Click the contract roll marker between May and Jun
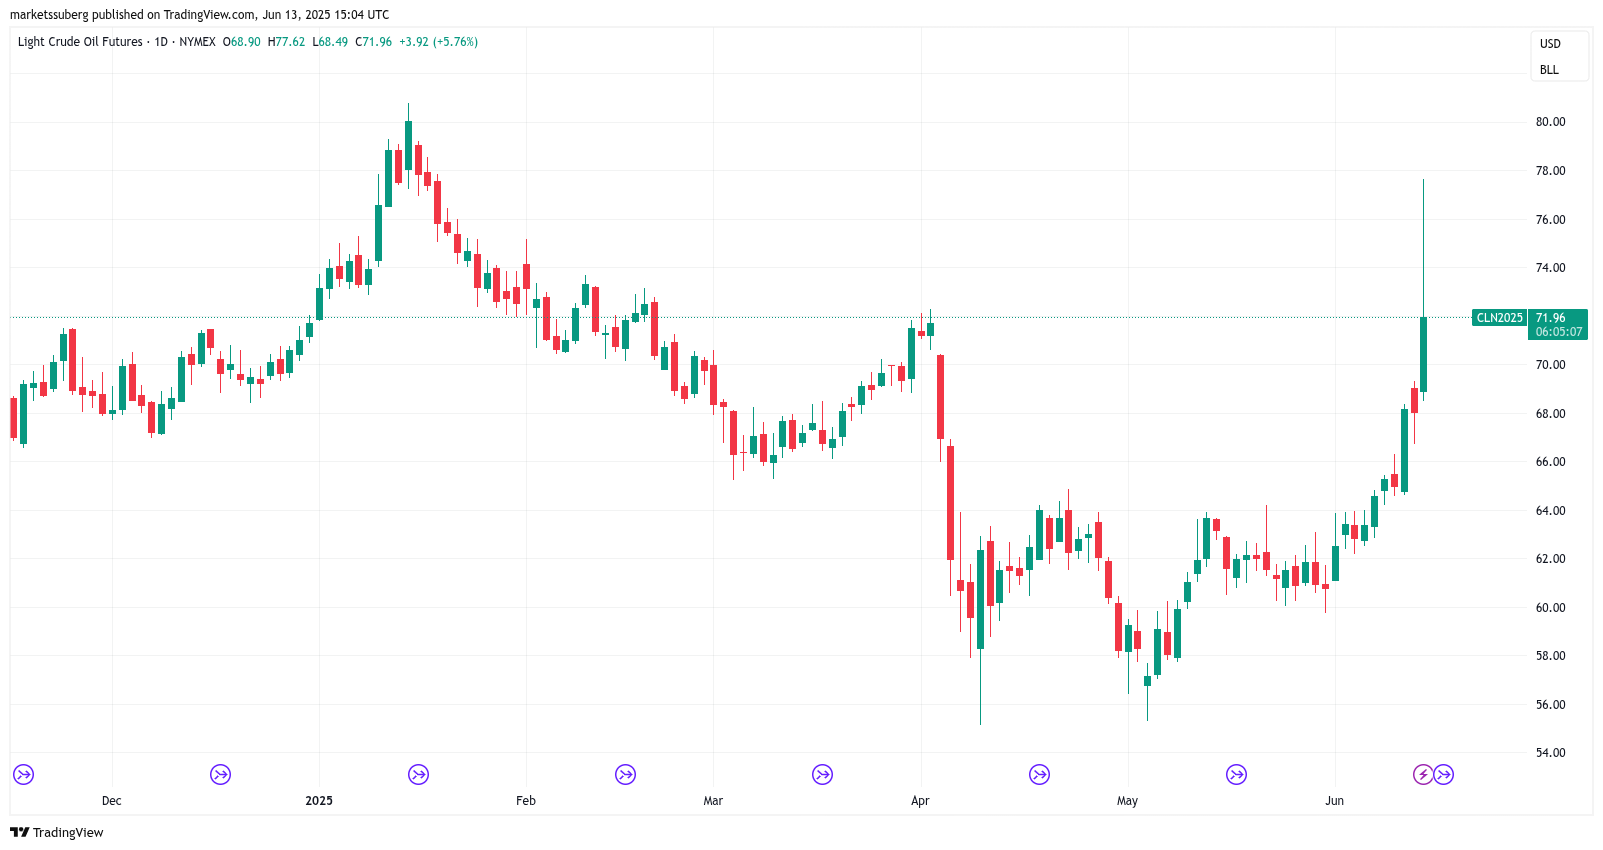 pyautogui.click(x=1237, y=774)
